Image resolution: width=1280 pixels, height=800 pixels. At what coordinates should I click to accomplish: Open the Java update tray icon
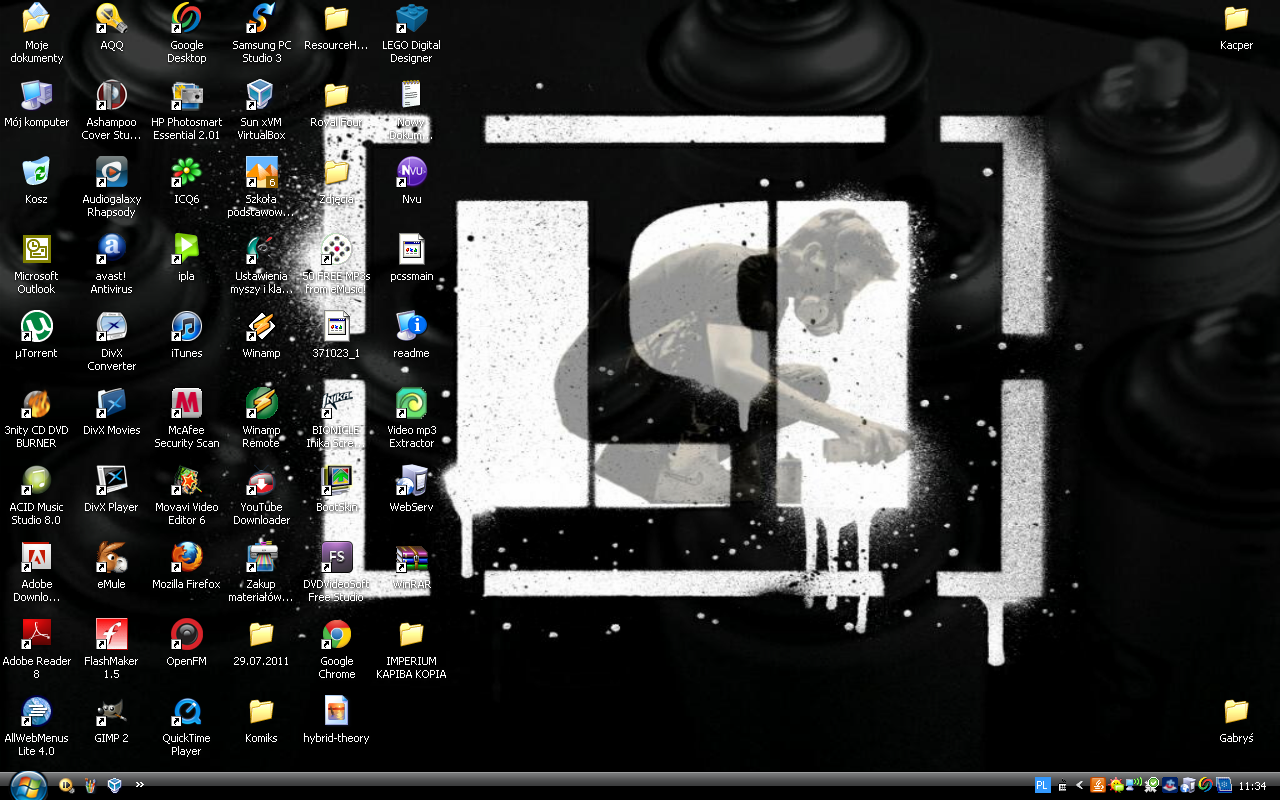coord(1098,786)
